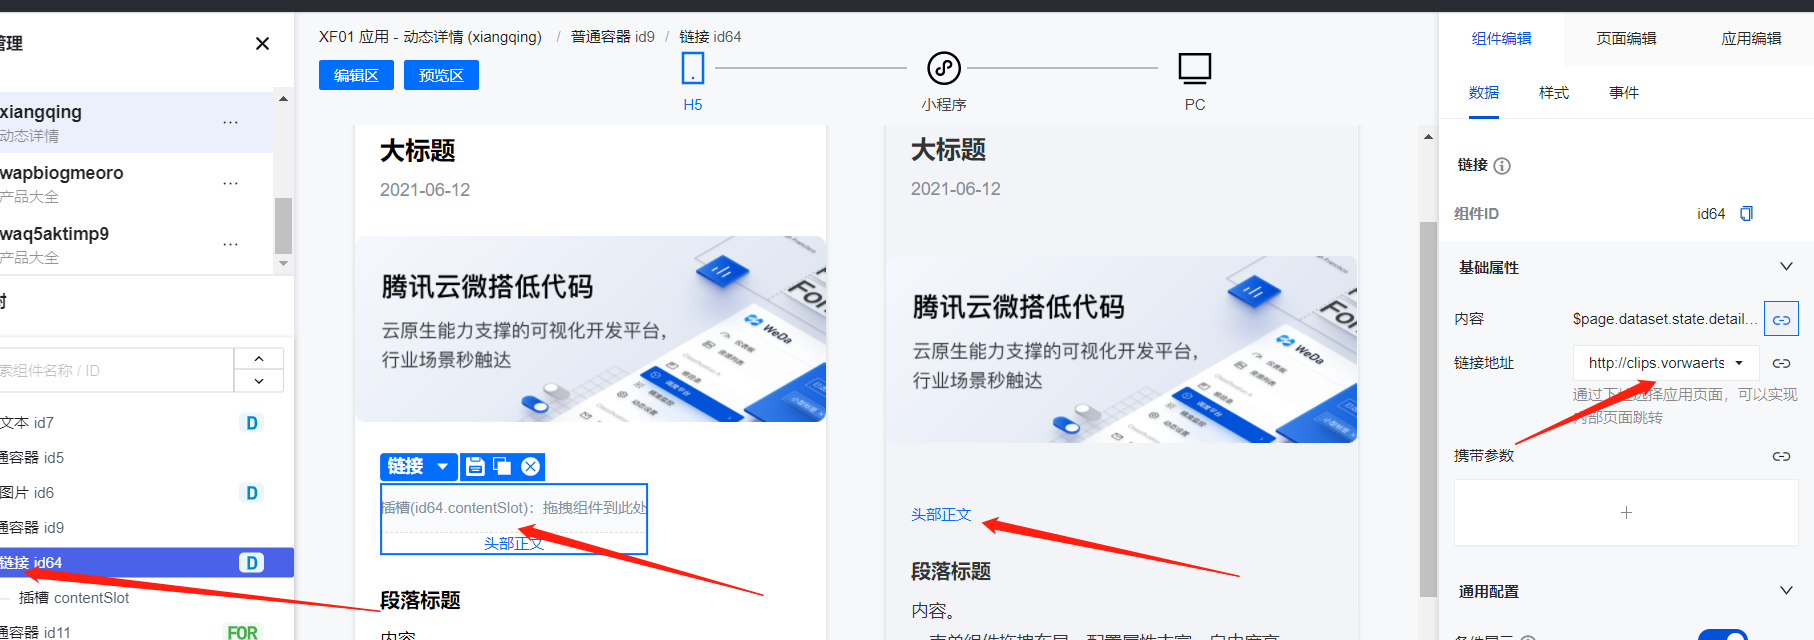
Task: Open the info tooltip beside 链接 title
Action: click(1502, 166)
